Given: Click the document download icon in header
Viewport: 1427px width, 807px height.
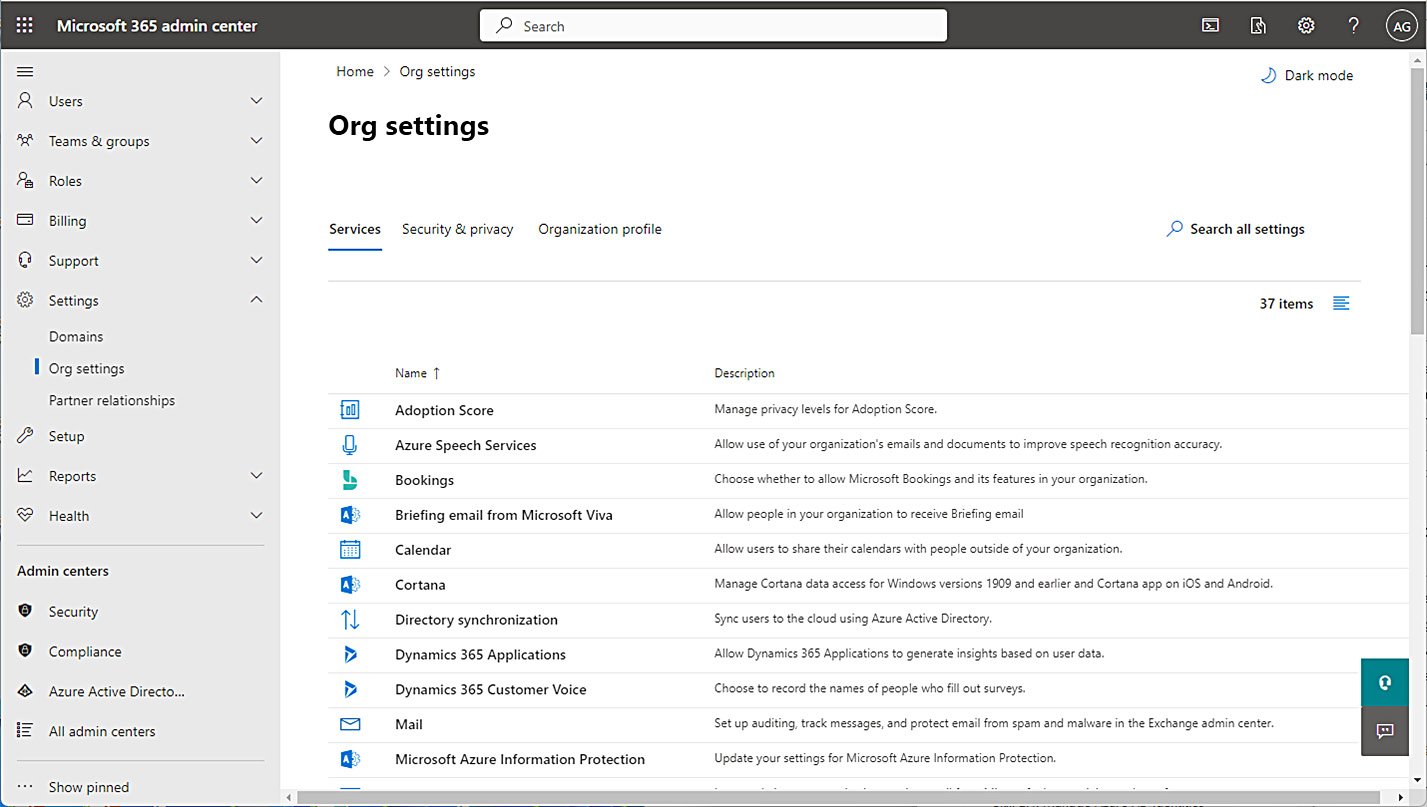Looking at the screenshot, I should pos(1258,26).
